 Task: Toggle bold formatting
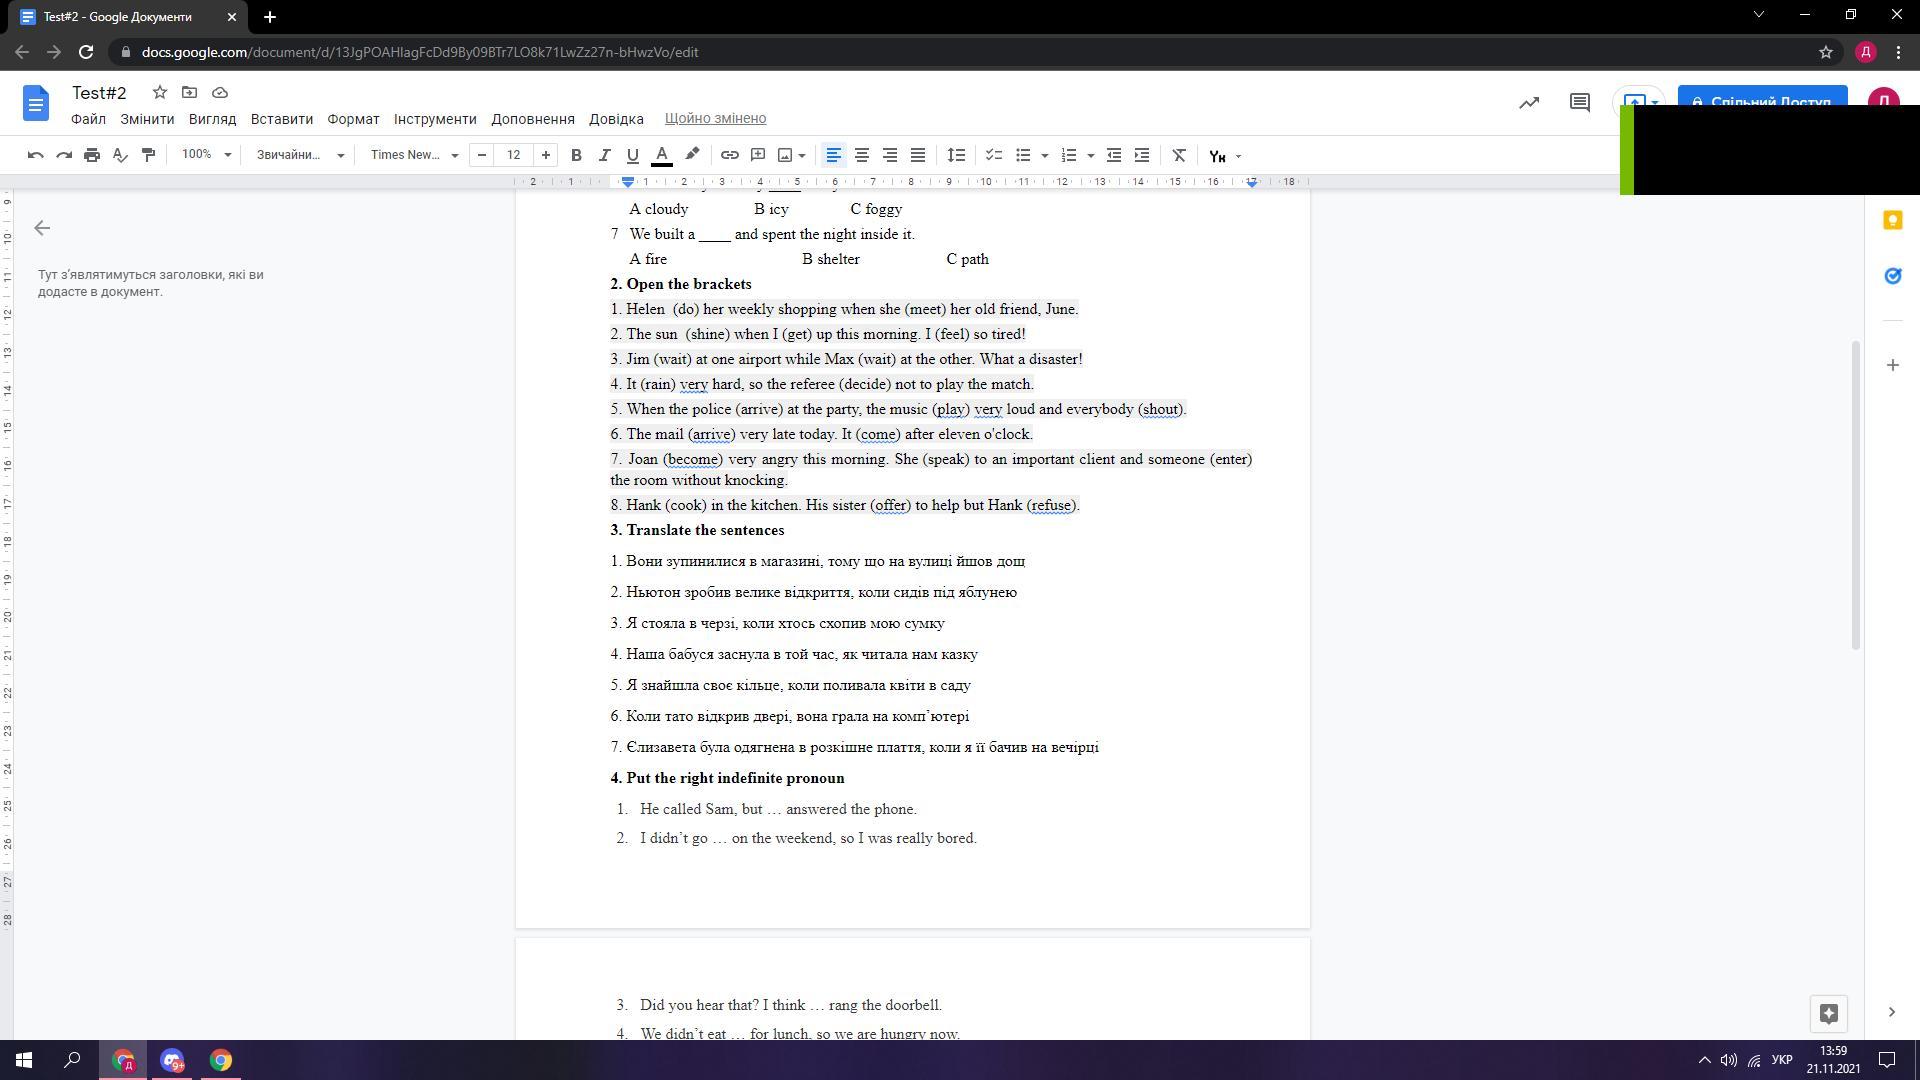click(x=576, y=155)
